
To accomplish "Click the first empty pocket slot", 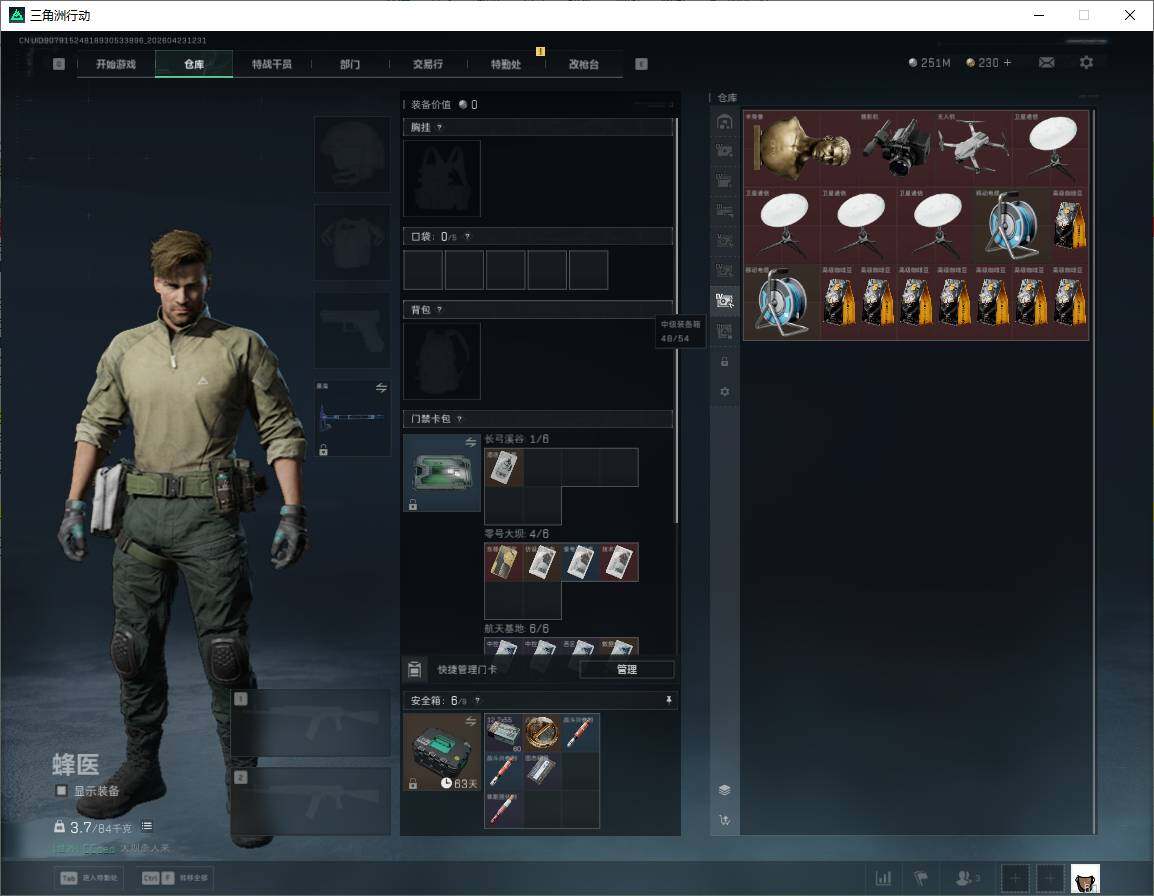I will tap(423, 269).
